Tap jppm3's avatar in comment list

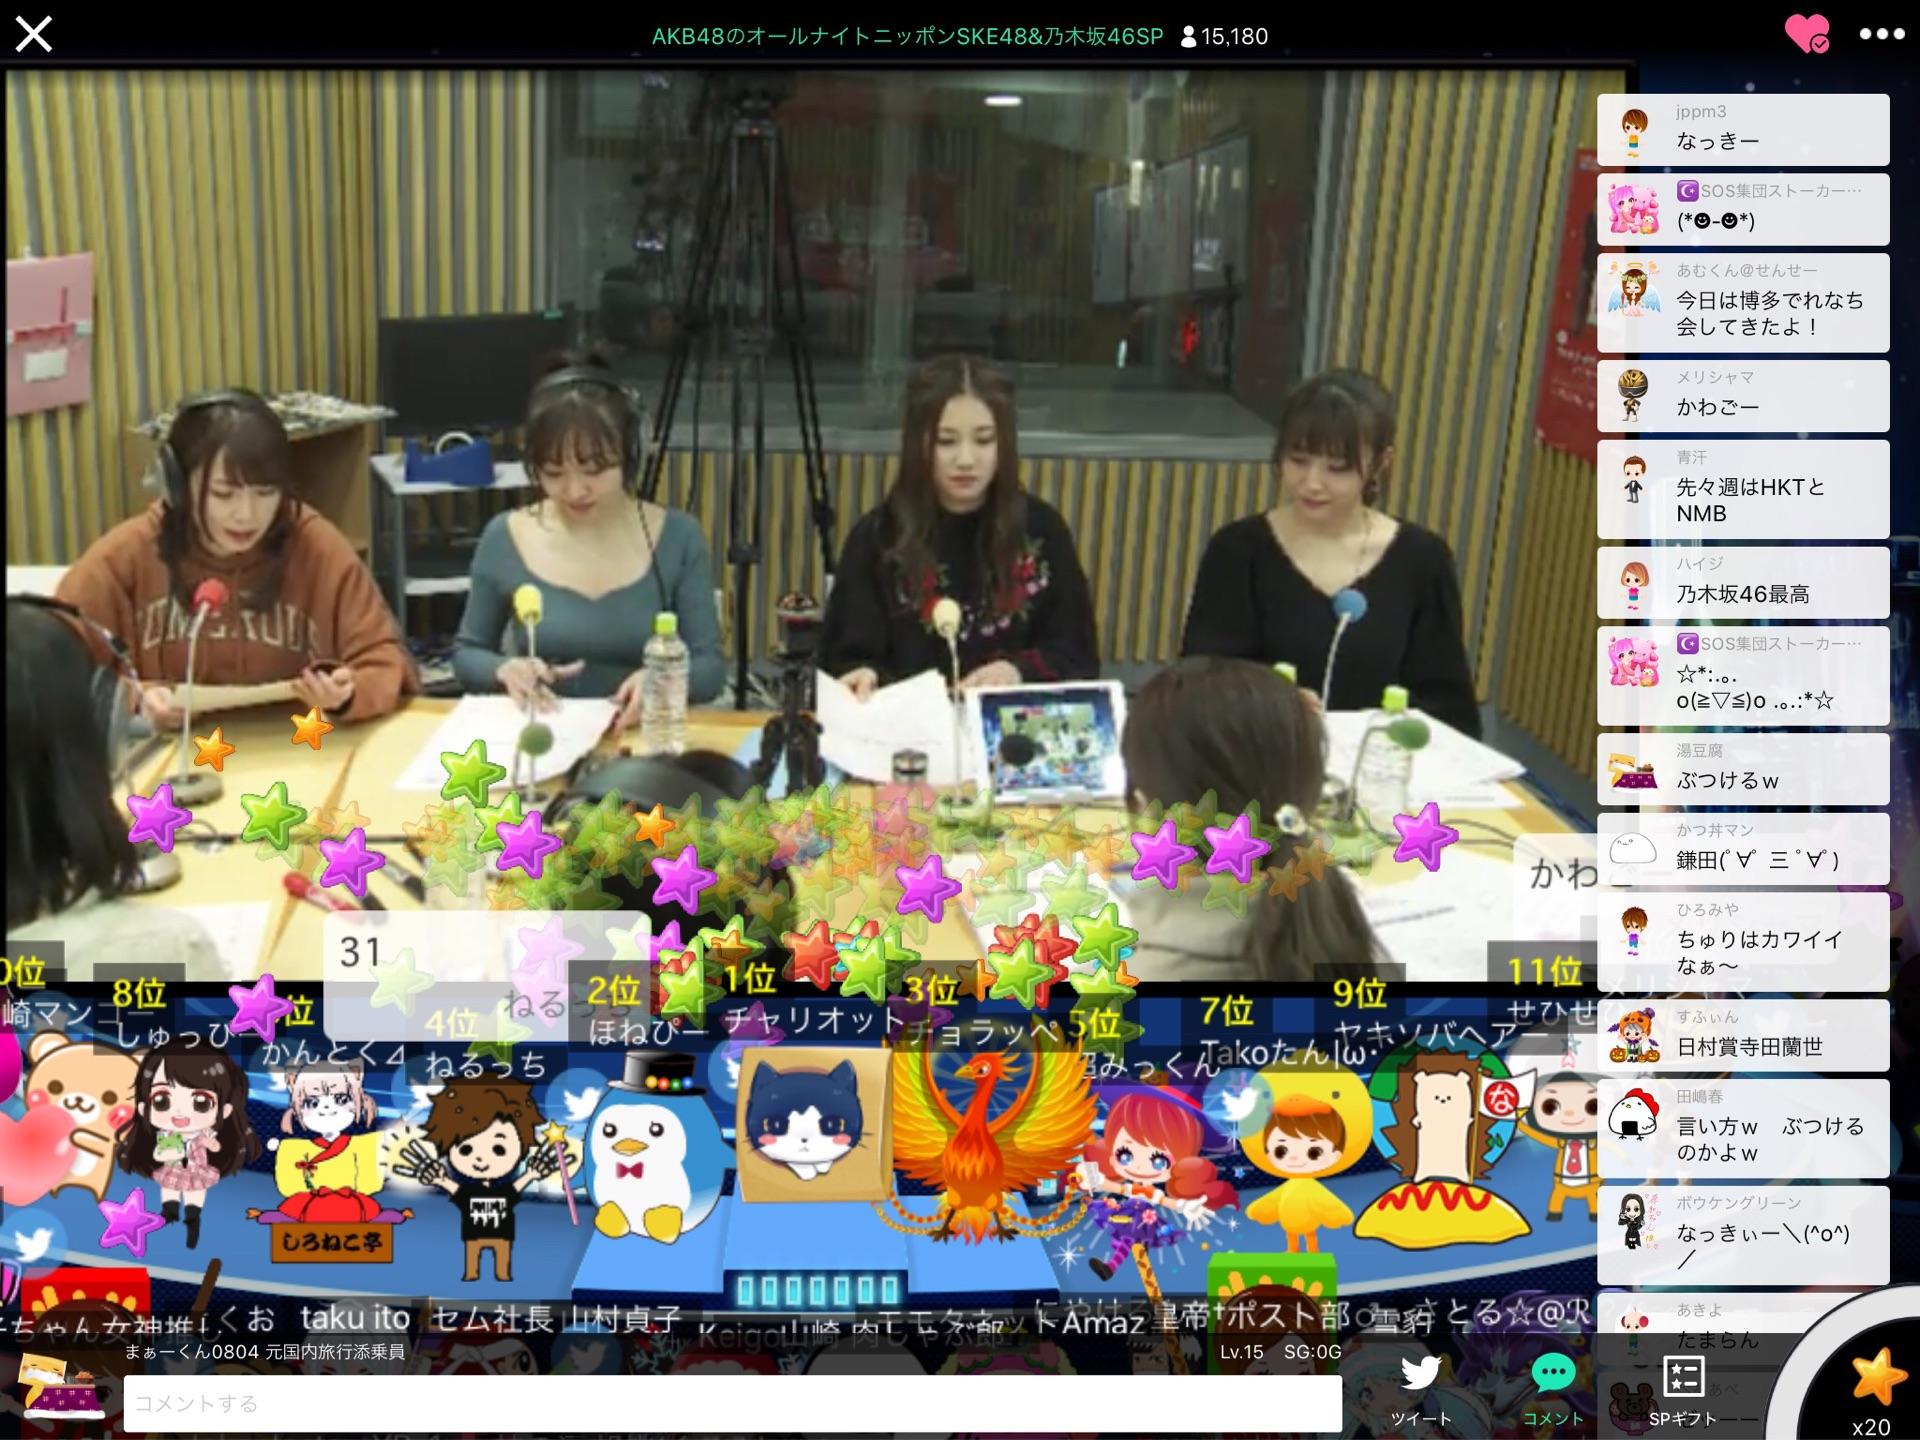(x=1634, y=131)
